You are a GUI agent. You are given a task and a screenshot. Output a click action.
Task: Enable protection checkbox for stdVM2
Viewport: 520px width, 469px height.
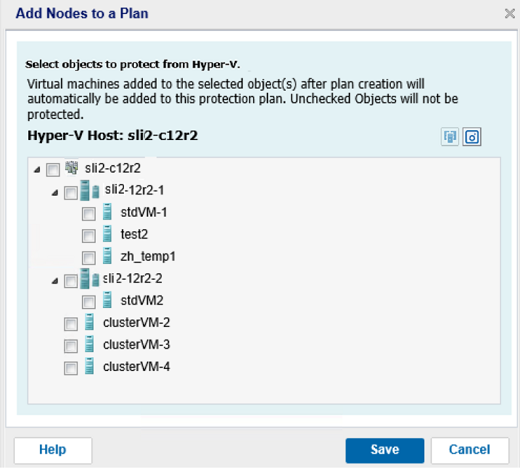click(x=89, y=302)
